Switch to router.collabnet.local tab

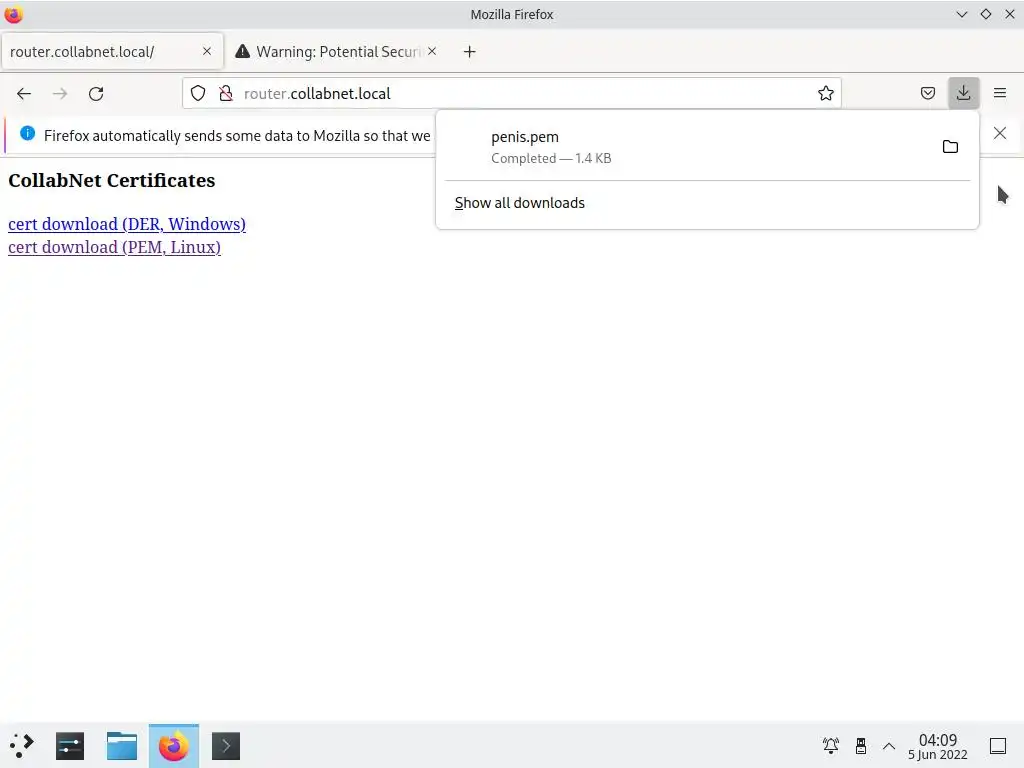(112, 52)
